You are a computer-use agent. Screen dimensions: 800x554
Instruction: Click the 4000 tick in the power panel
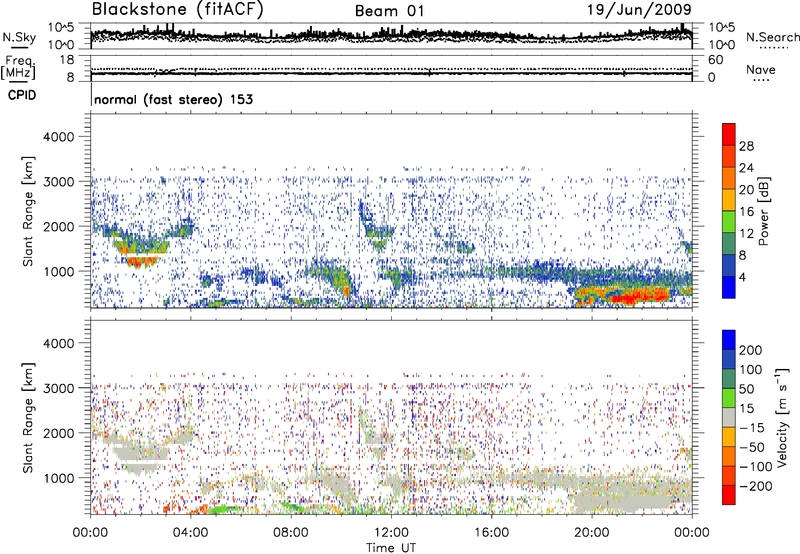58,137
